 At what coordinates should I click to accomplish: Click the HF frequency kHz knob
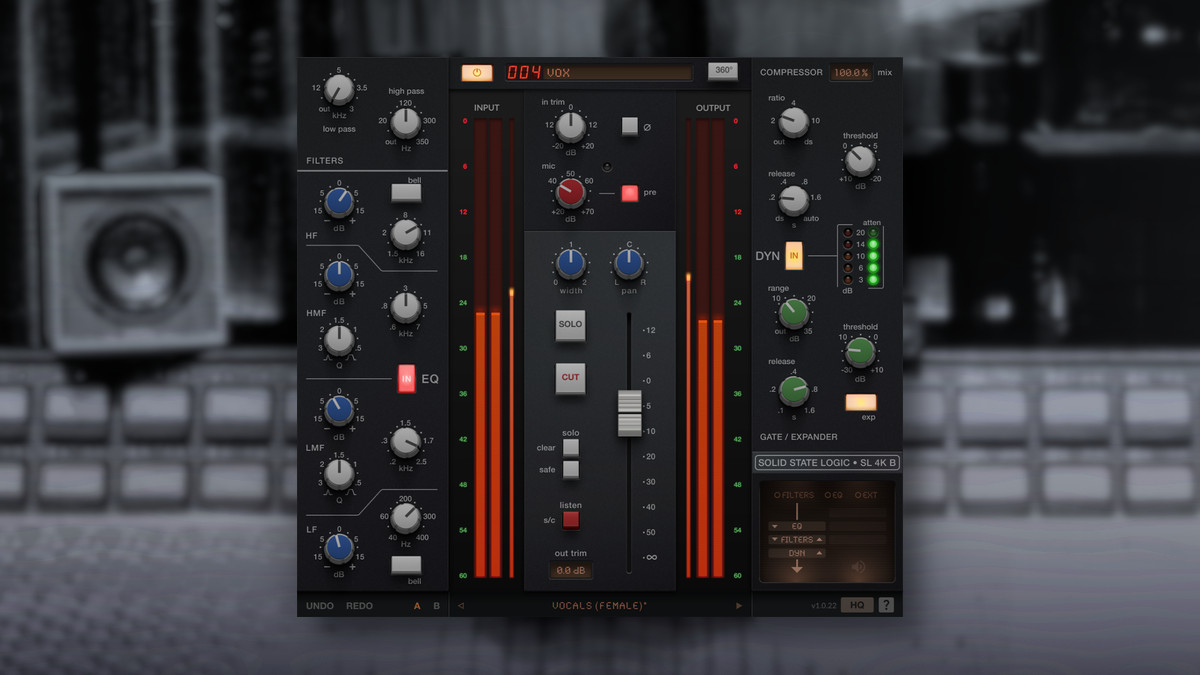(x=405, y=234)
